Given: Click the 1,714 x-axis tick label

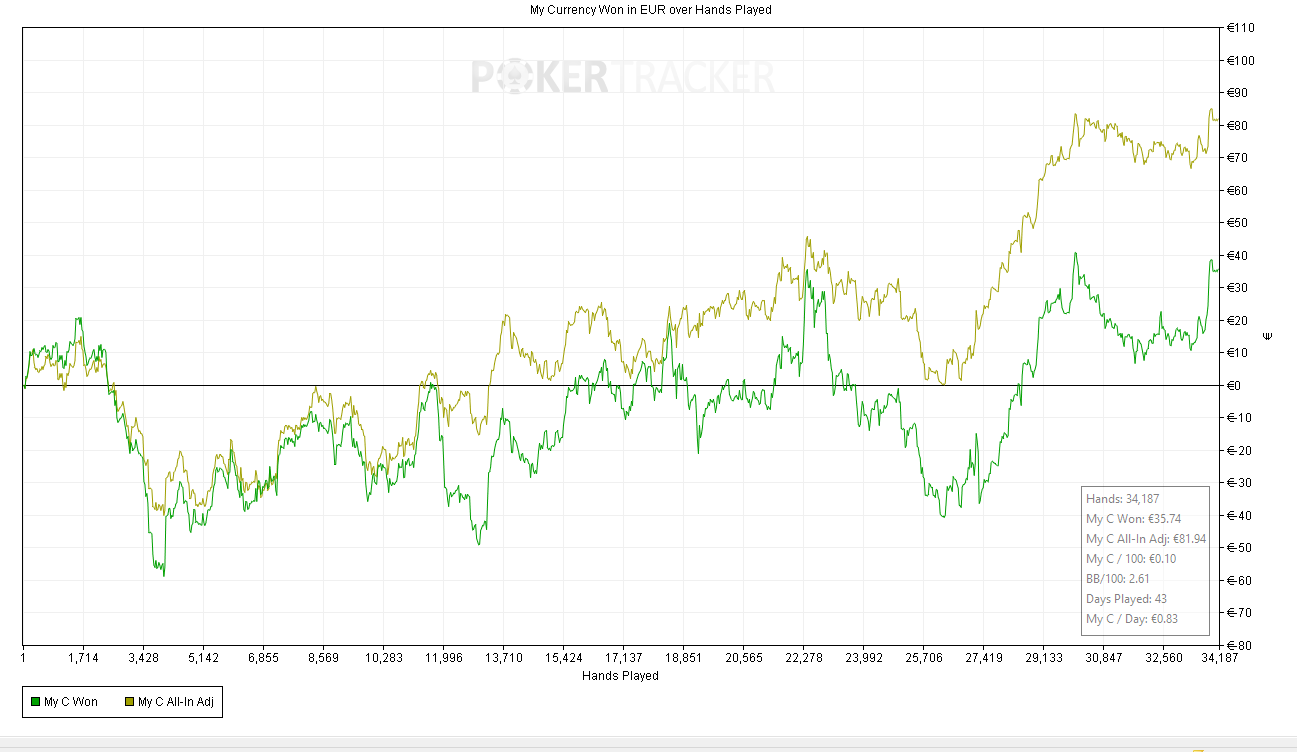Looking at the screenshot, I should click(x=83, y=658).
